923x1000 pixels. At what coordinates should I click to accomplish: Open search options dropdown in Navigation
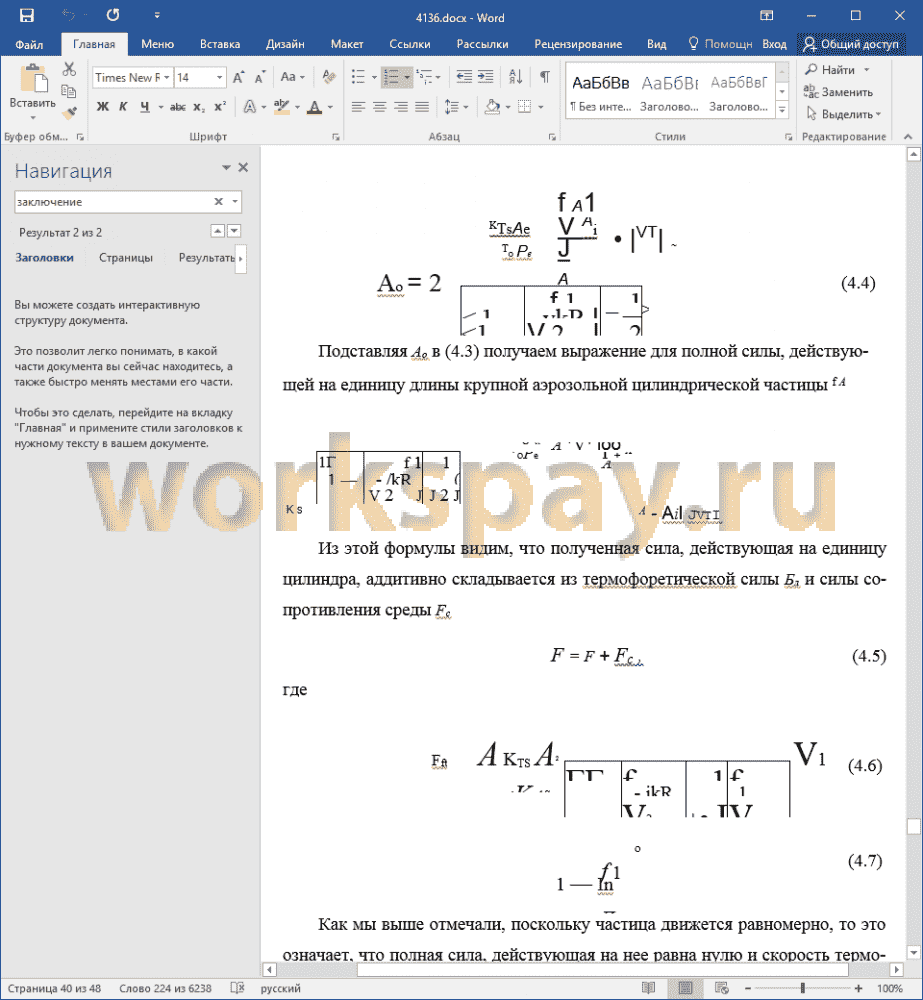(x=235, y=202)
